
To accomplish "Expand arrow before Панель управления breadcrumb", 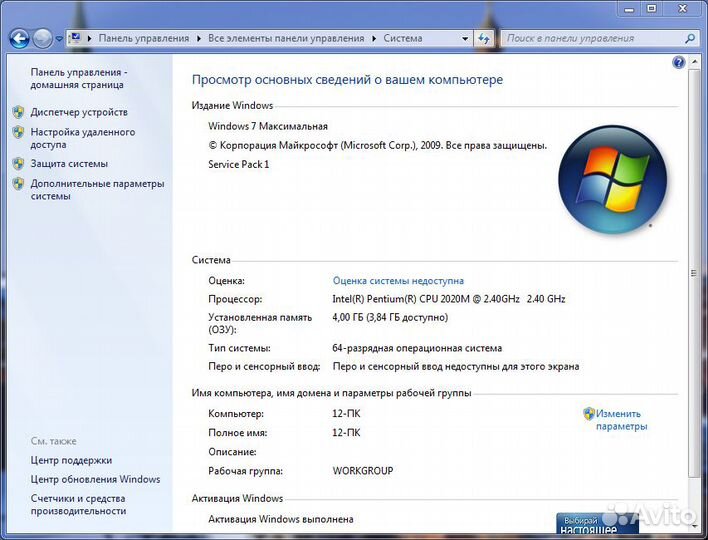I will point(89,38).
